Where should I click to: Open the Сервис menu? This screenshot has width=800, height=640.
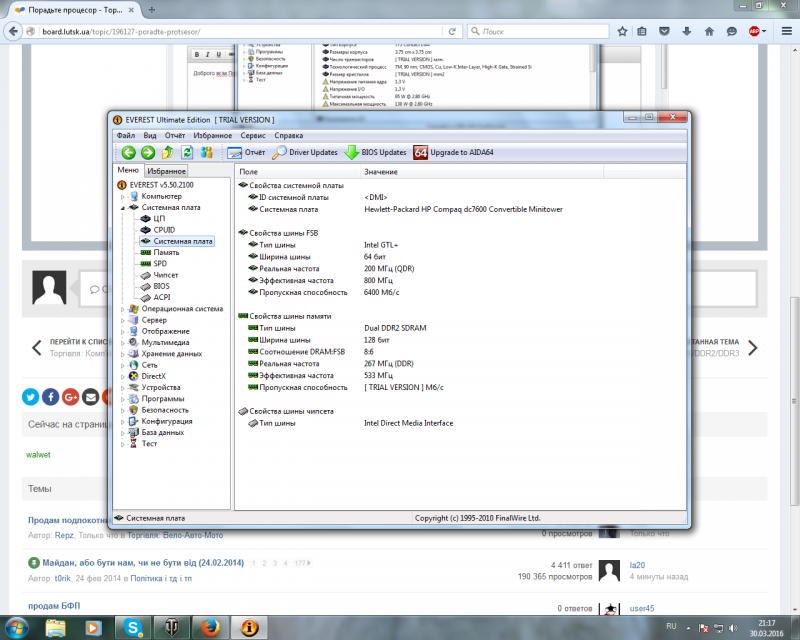(x=253, y=135)
